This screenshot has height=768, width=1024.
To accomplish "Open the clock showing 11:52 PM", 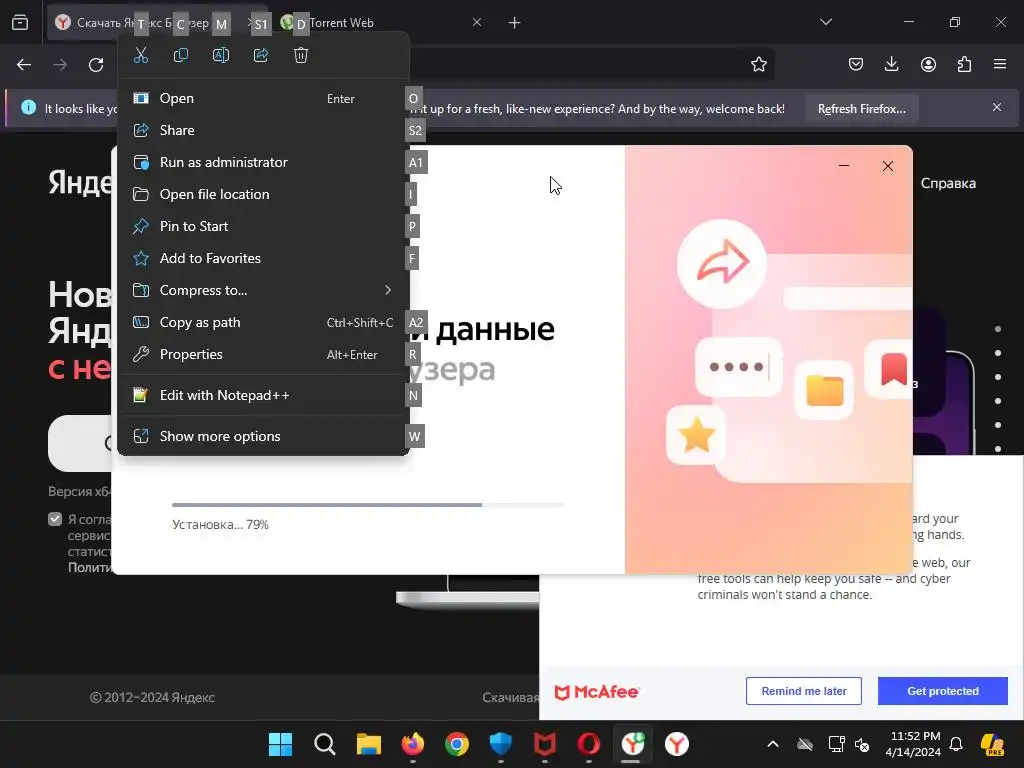I will (x=913, y=744).
